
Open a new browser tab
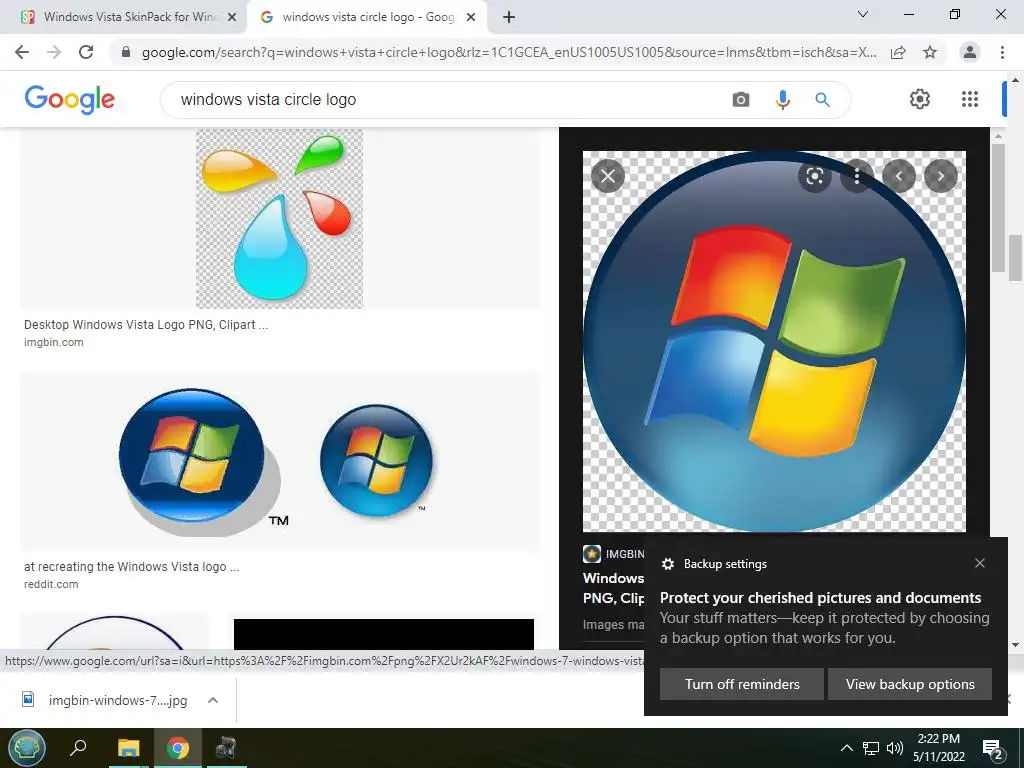point(509,18)
